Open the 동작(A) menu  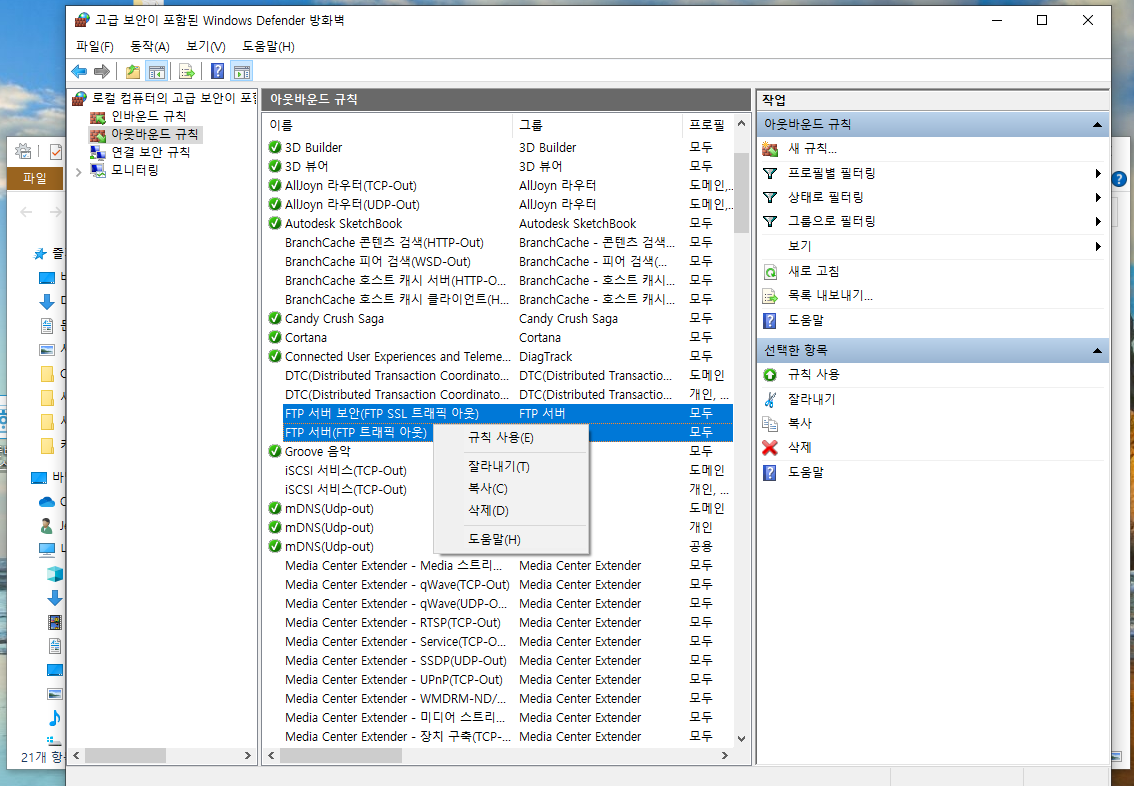click(150, 46)
